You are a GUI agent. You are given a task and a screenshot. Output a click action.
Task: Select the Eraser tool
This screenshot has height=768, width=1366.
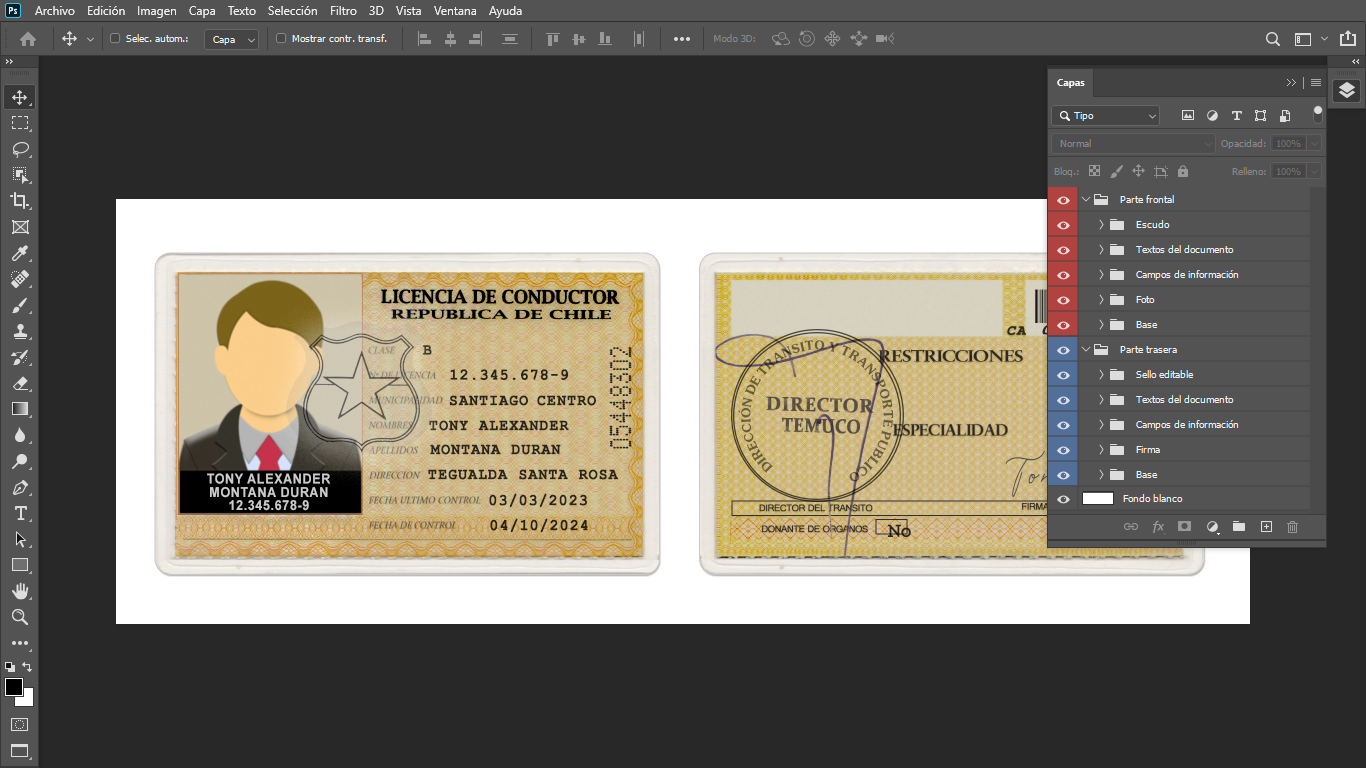(20, 383)
